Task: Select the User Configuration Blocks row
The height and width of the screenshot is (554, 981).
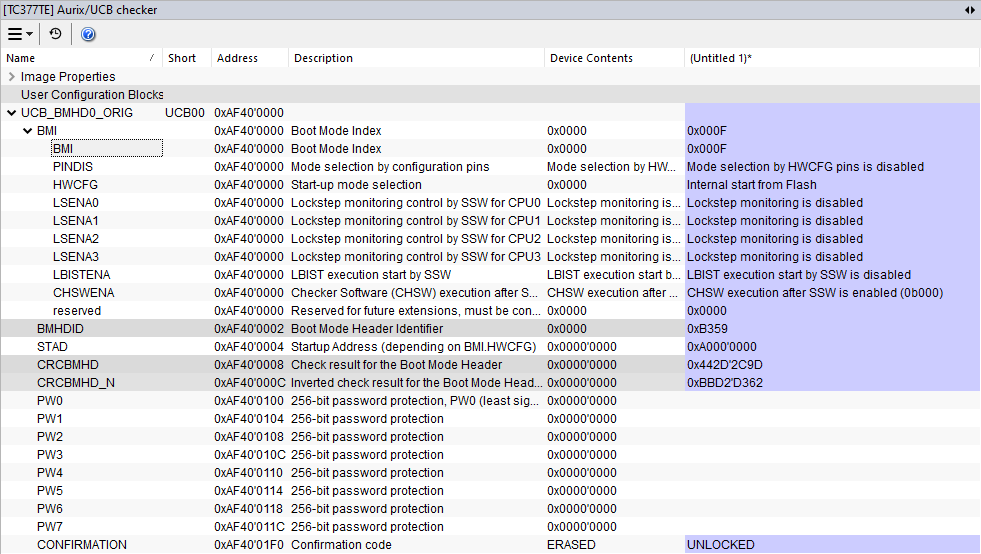Action: click(490, 95)
